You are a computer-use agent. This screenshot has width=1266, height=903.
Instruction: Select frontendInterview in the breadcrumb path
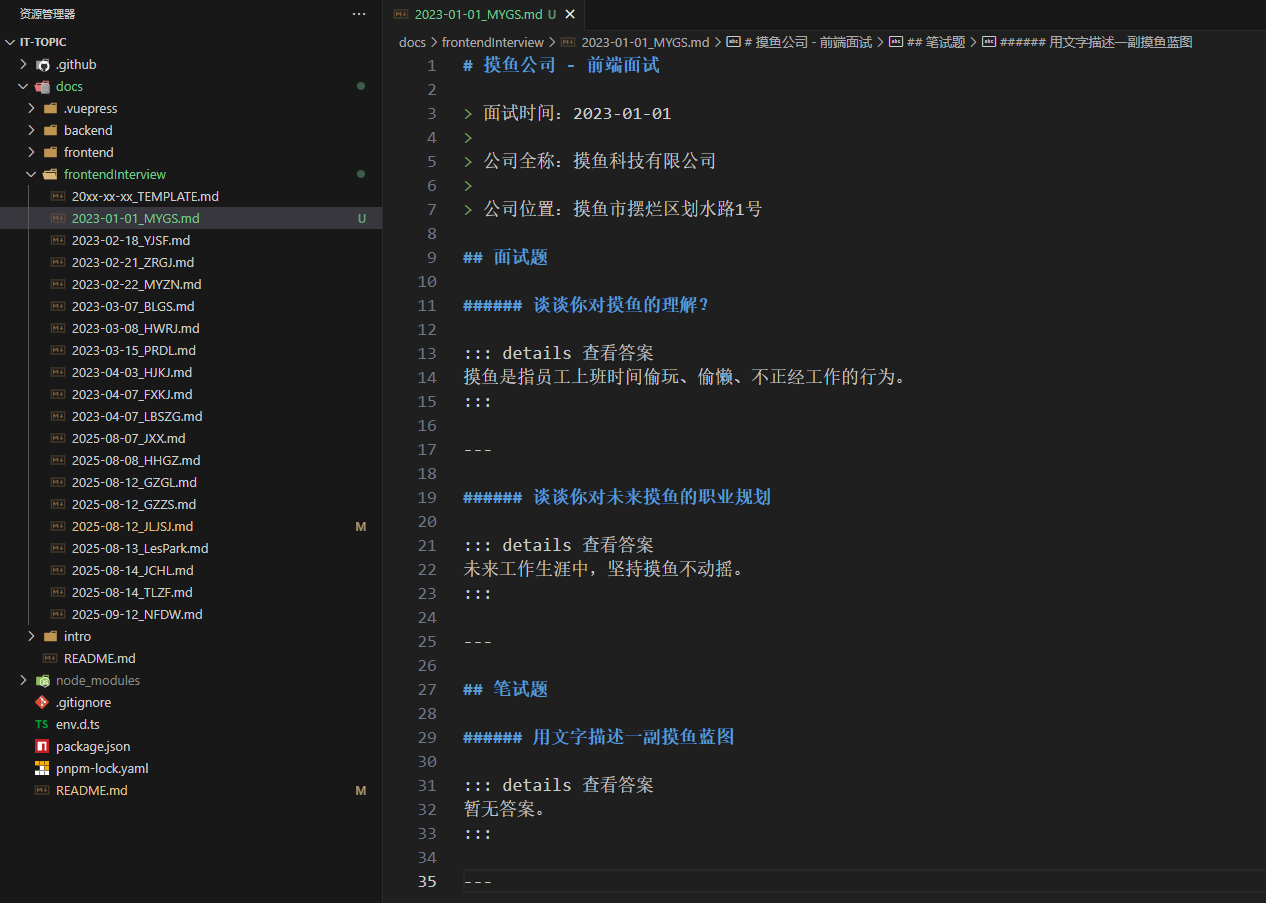pos(492,42)
